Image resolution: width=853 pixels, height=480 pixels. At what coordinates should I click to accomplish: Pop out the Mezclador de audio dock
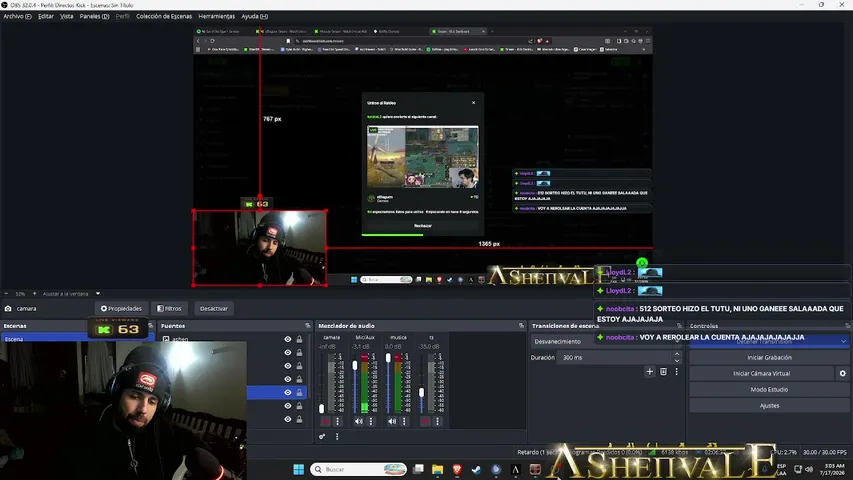[x=521, y=325]
